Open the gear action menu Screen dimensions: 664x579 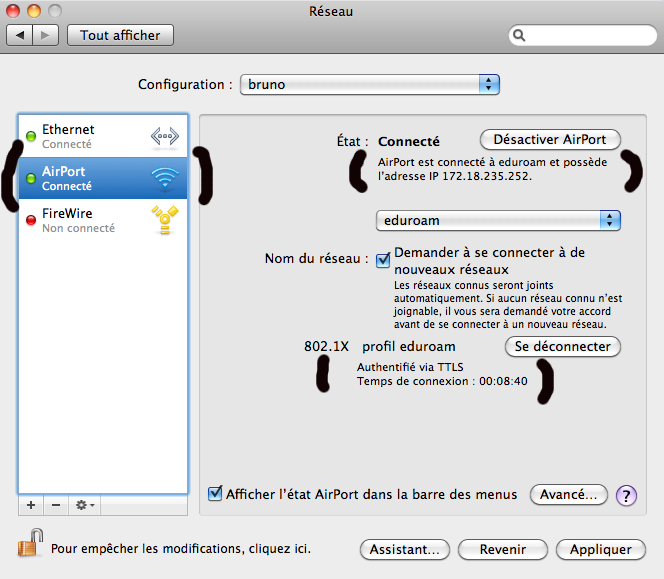click(85, 505)
